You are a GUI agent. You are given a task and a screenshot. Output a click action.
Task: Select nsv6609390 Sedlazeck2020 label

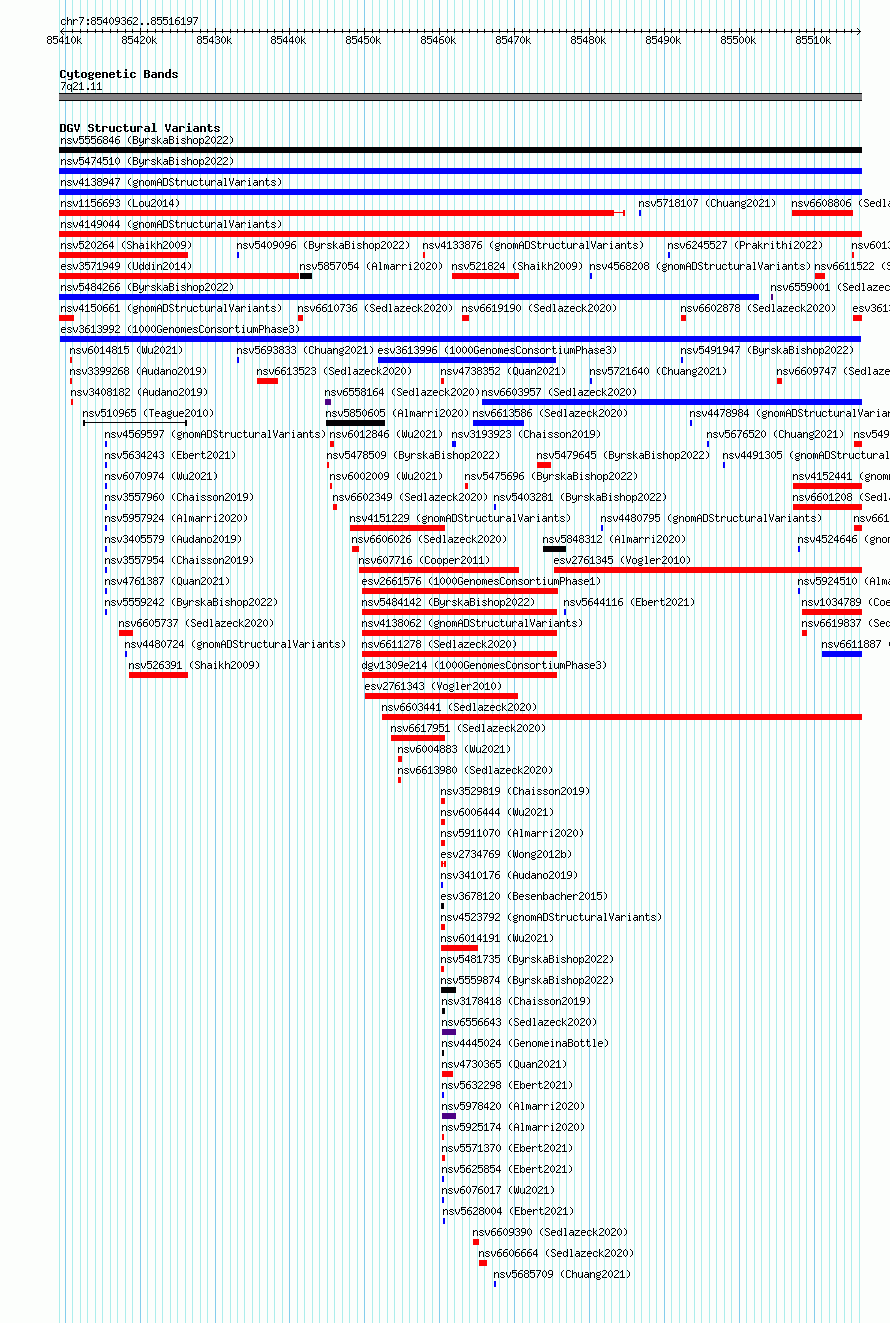click(x=550, y=1232)
